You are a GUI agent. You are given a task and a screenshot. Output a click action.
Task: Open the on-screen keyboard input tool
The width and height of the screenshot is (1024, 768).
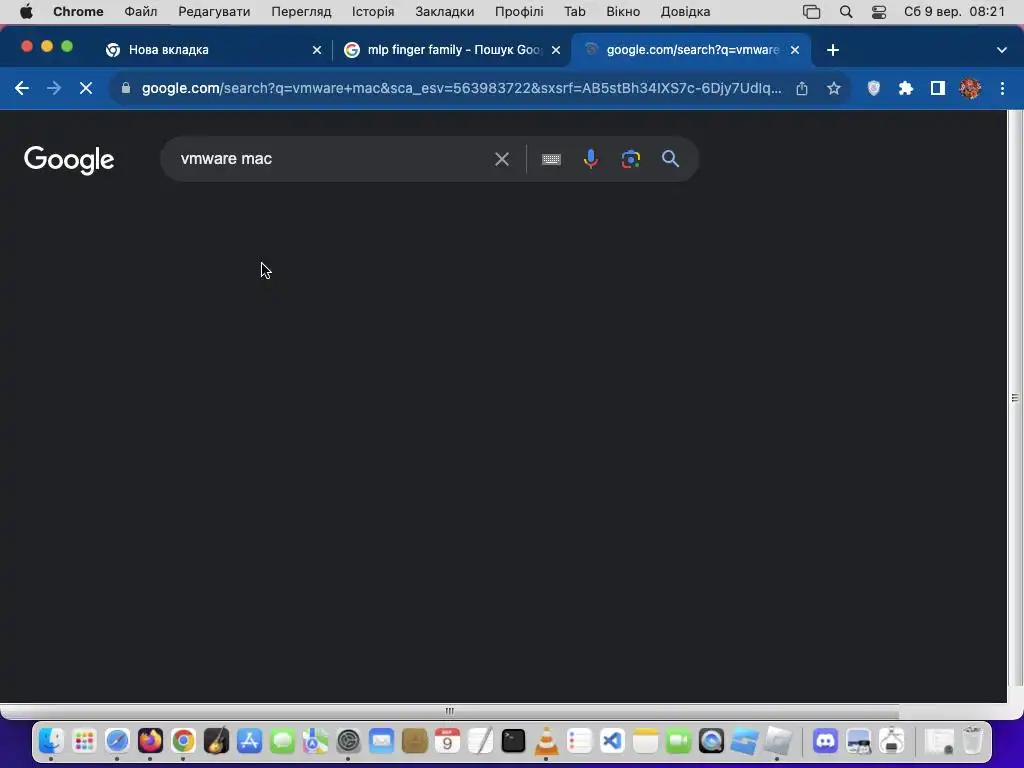click(x=551, y=159)
